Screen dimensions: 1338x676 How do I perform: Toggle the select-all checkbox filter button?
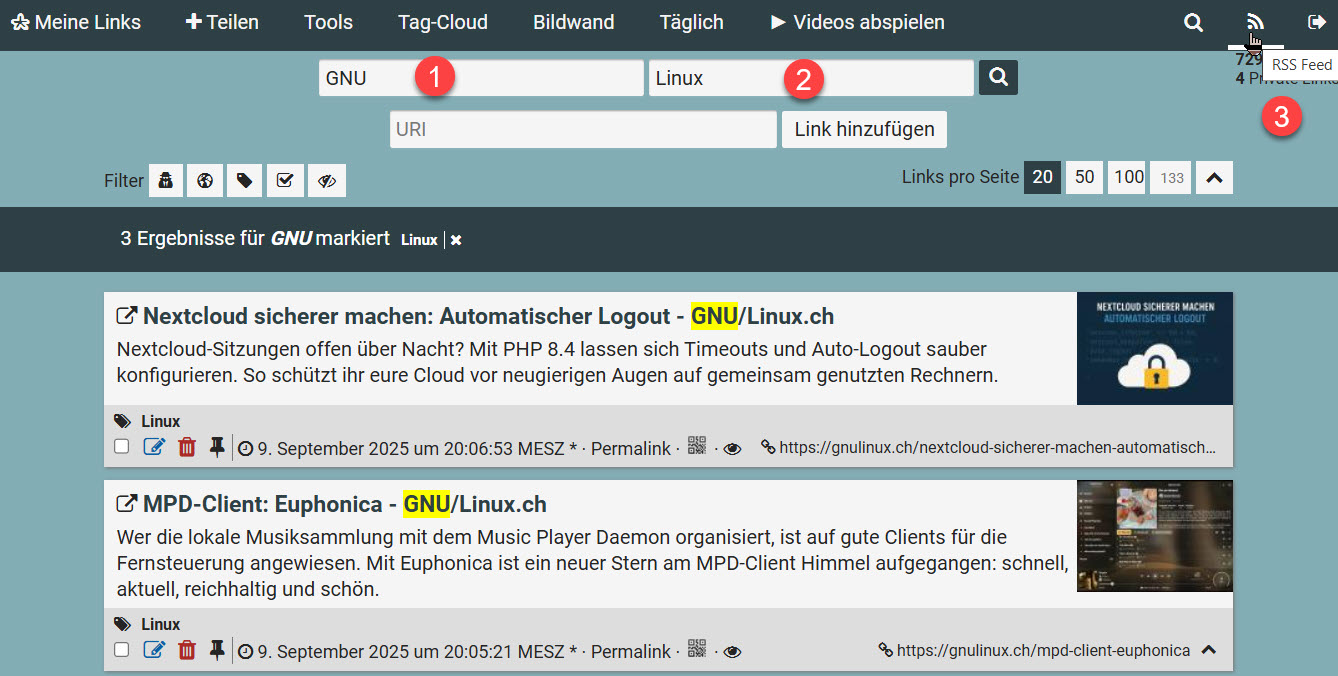coord(285,181)
